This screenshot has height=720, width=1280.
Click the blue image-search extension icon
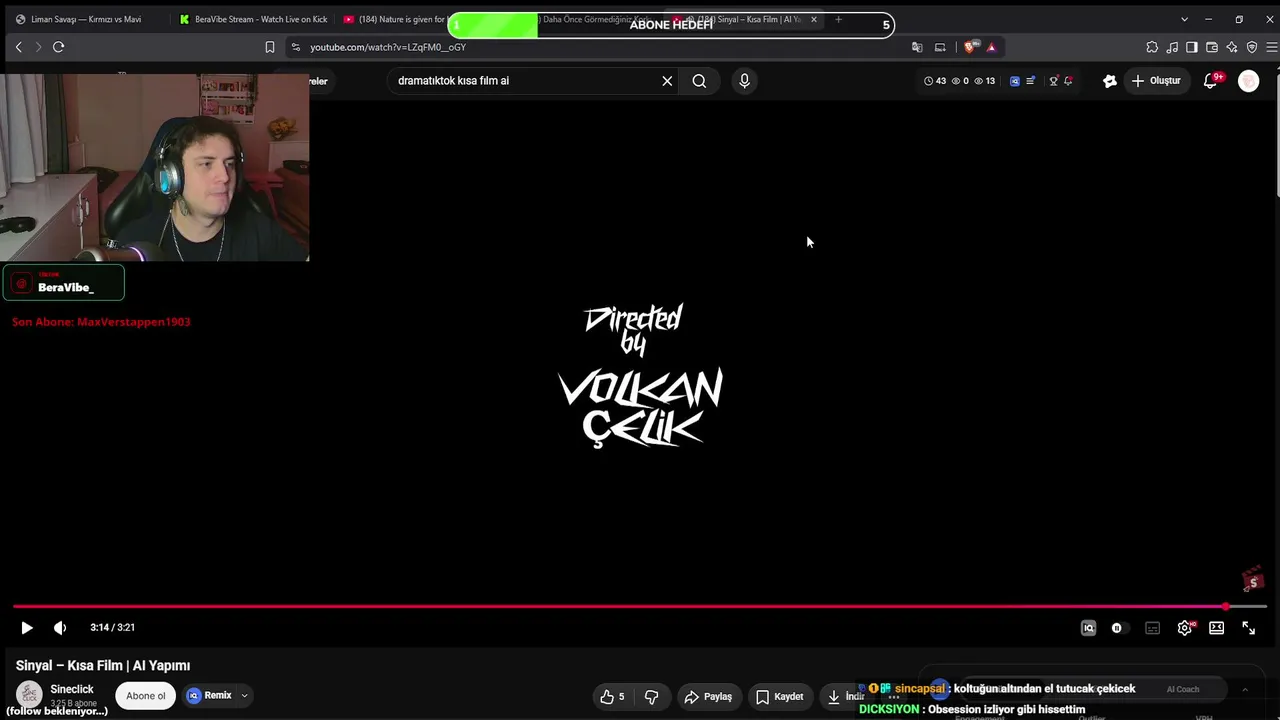1015,81
